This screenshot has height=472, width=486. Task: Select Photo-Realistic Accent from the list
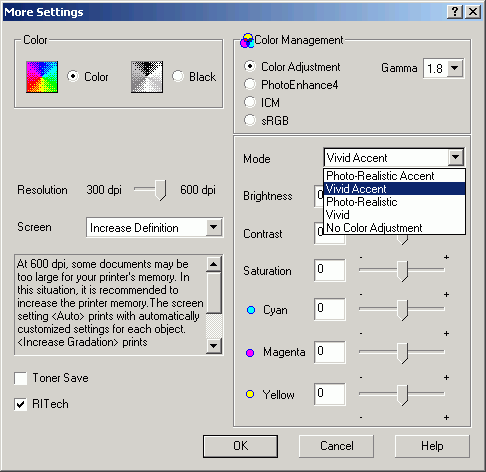(394, 176)
